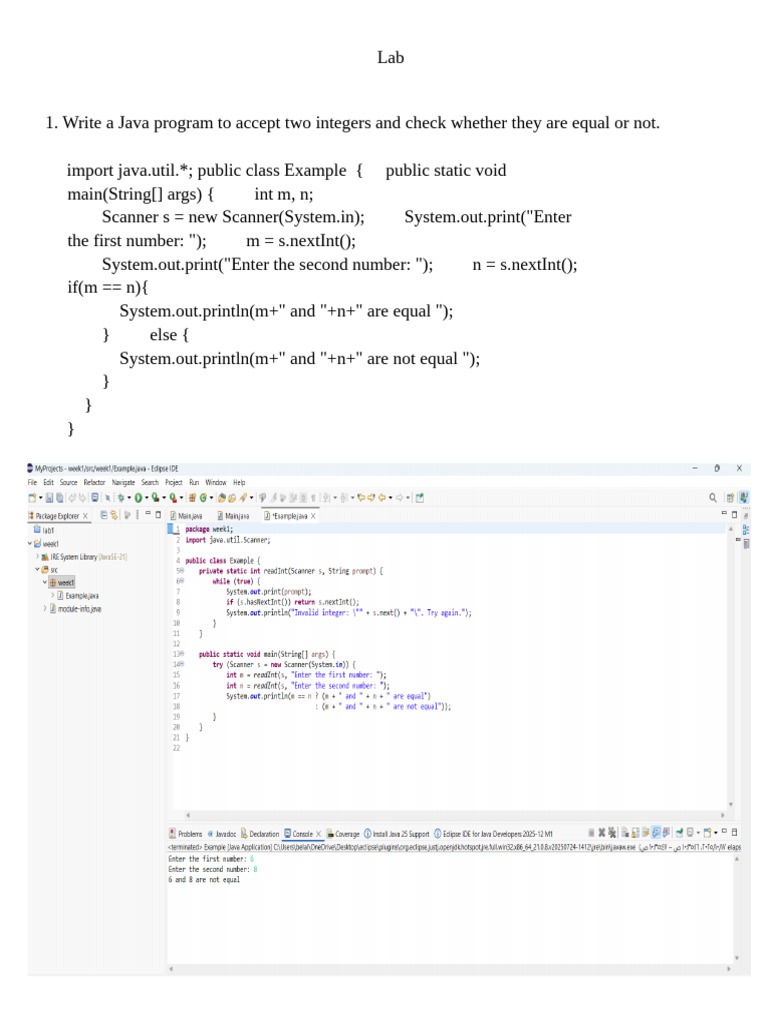Click the New Java Class icon

203,498
